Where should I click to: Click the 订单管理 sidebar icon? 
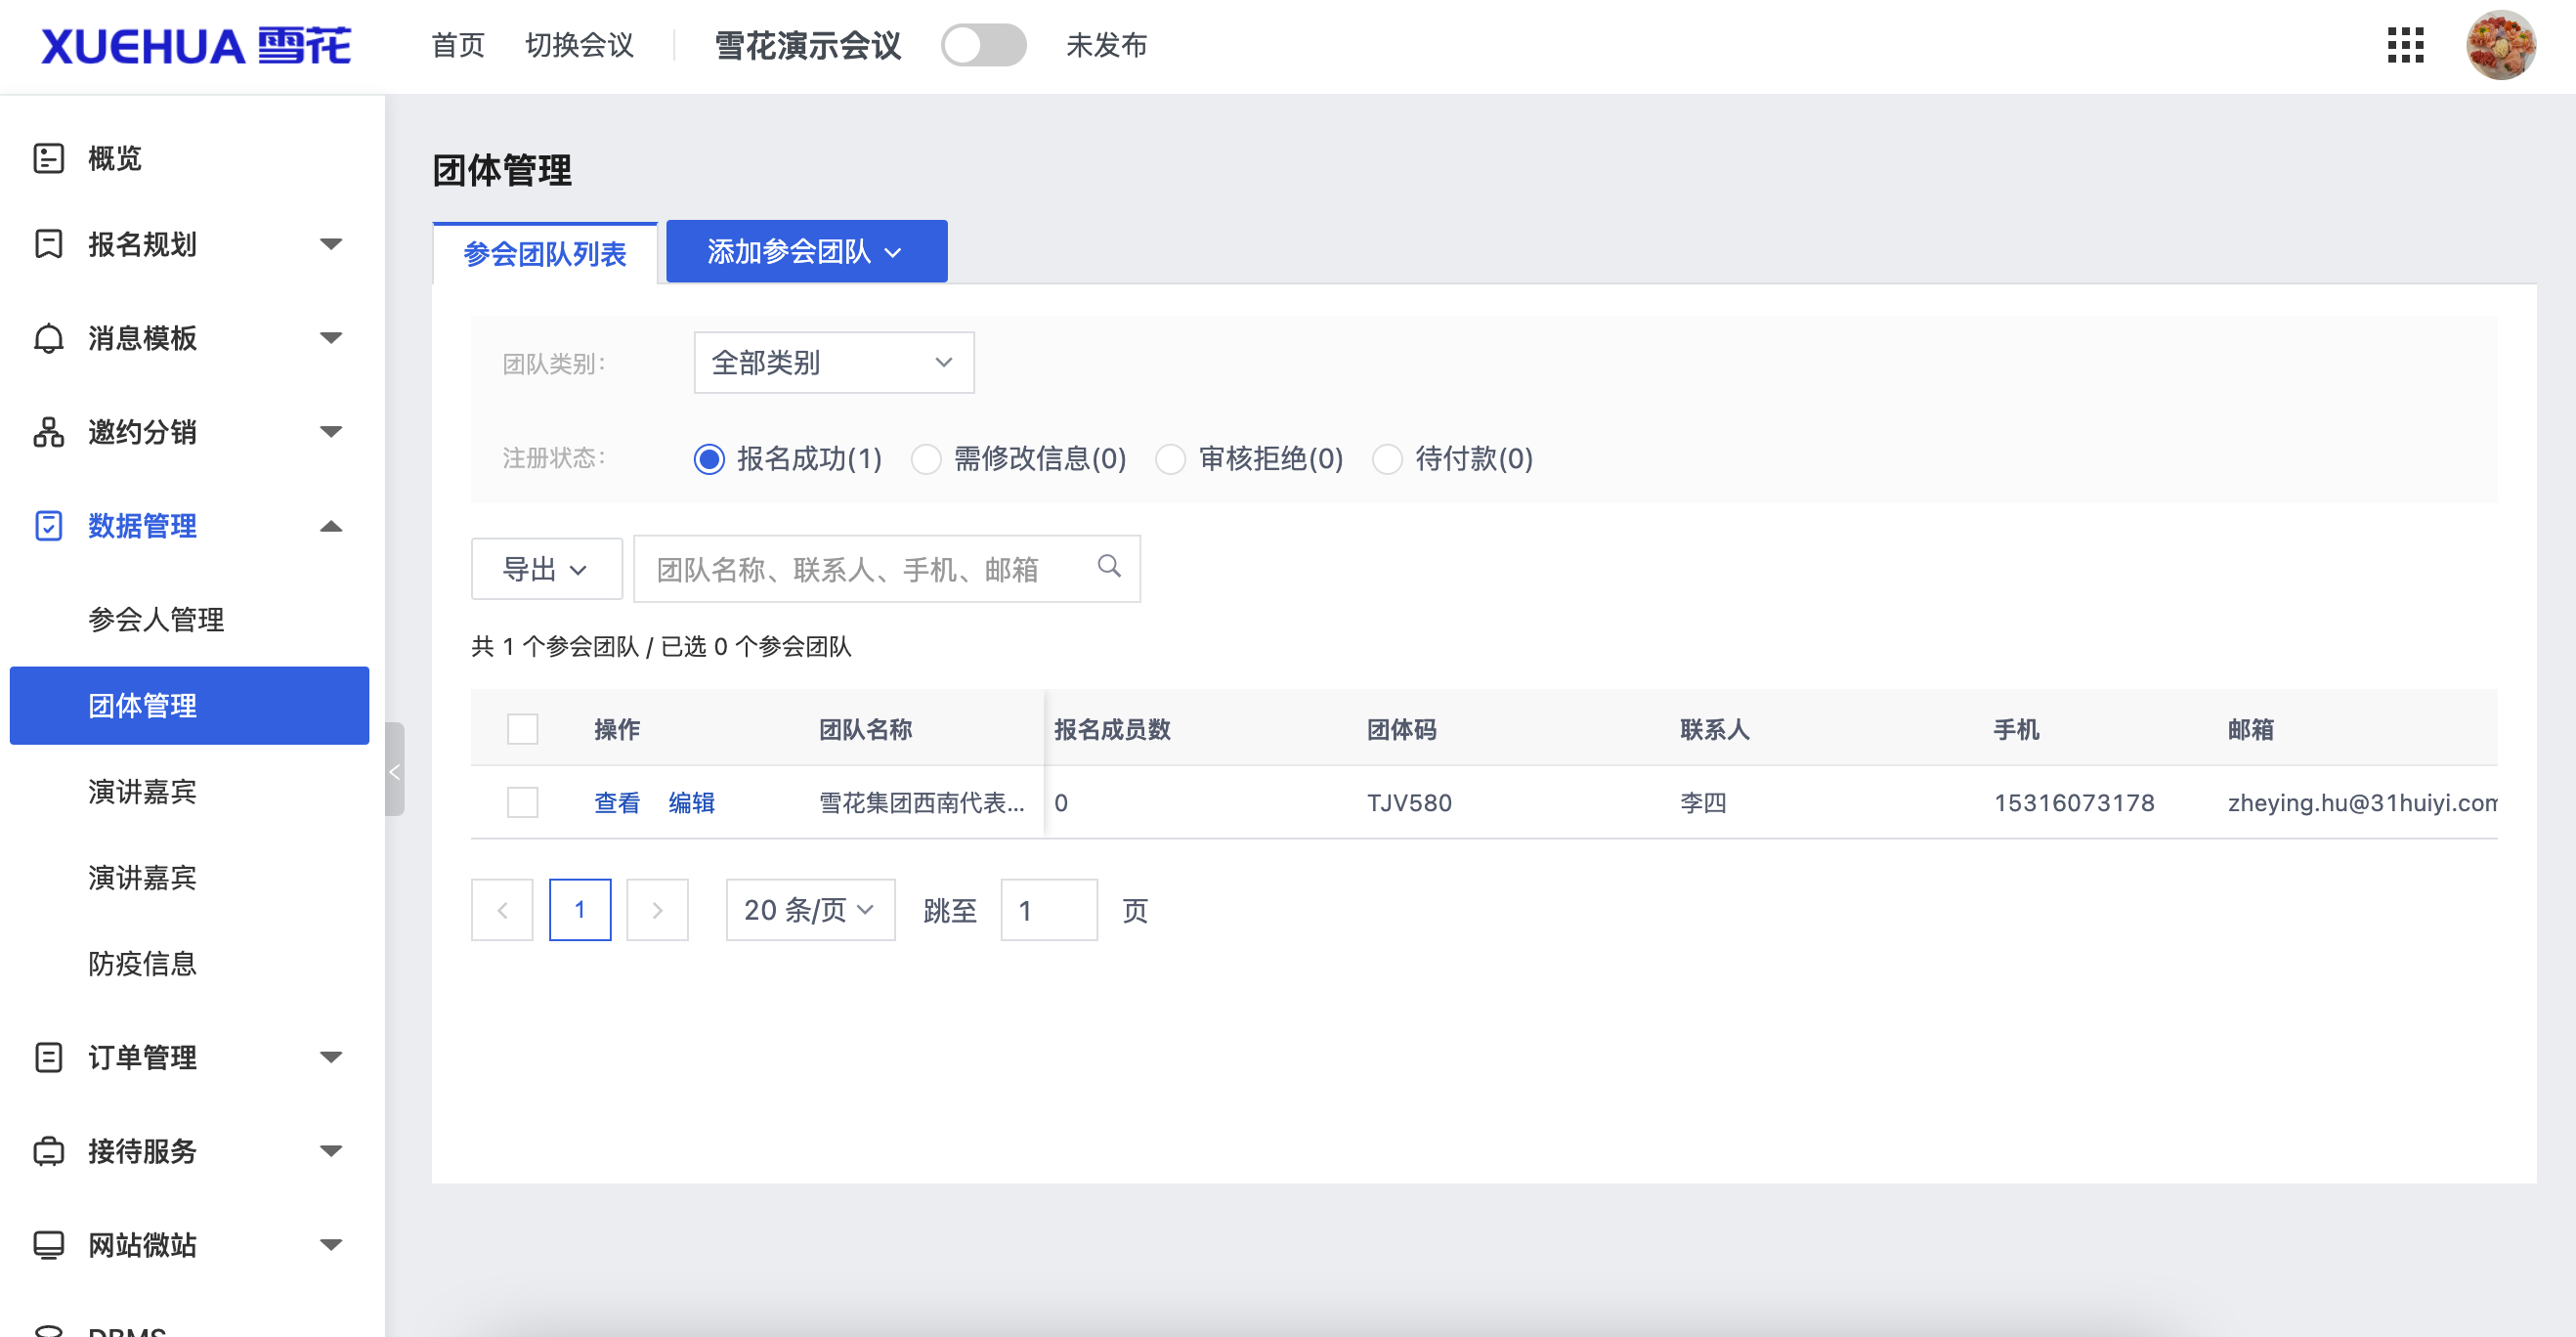click(49, 1057)
